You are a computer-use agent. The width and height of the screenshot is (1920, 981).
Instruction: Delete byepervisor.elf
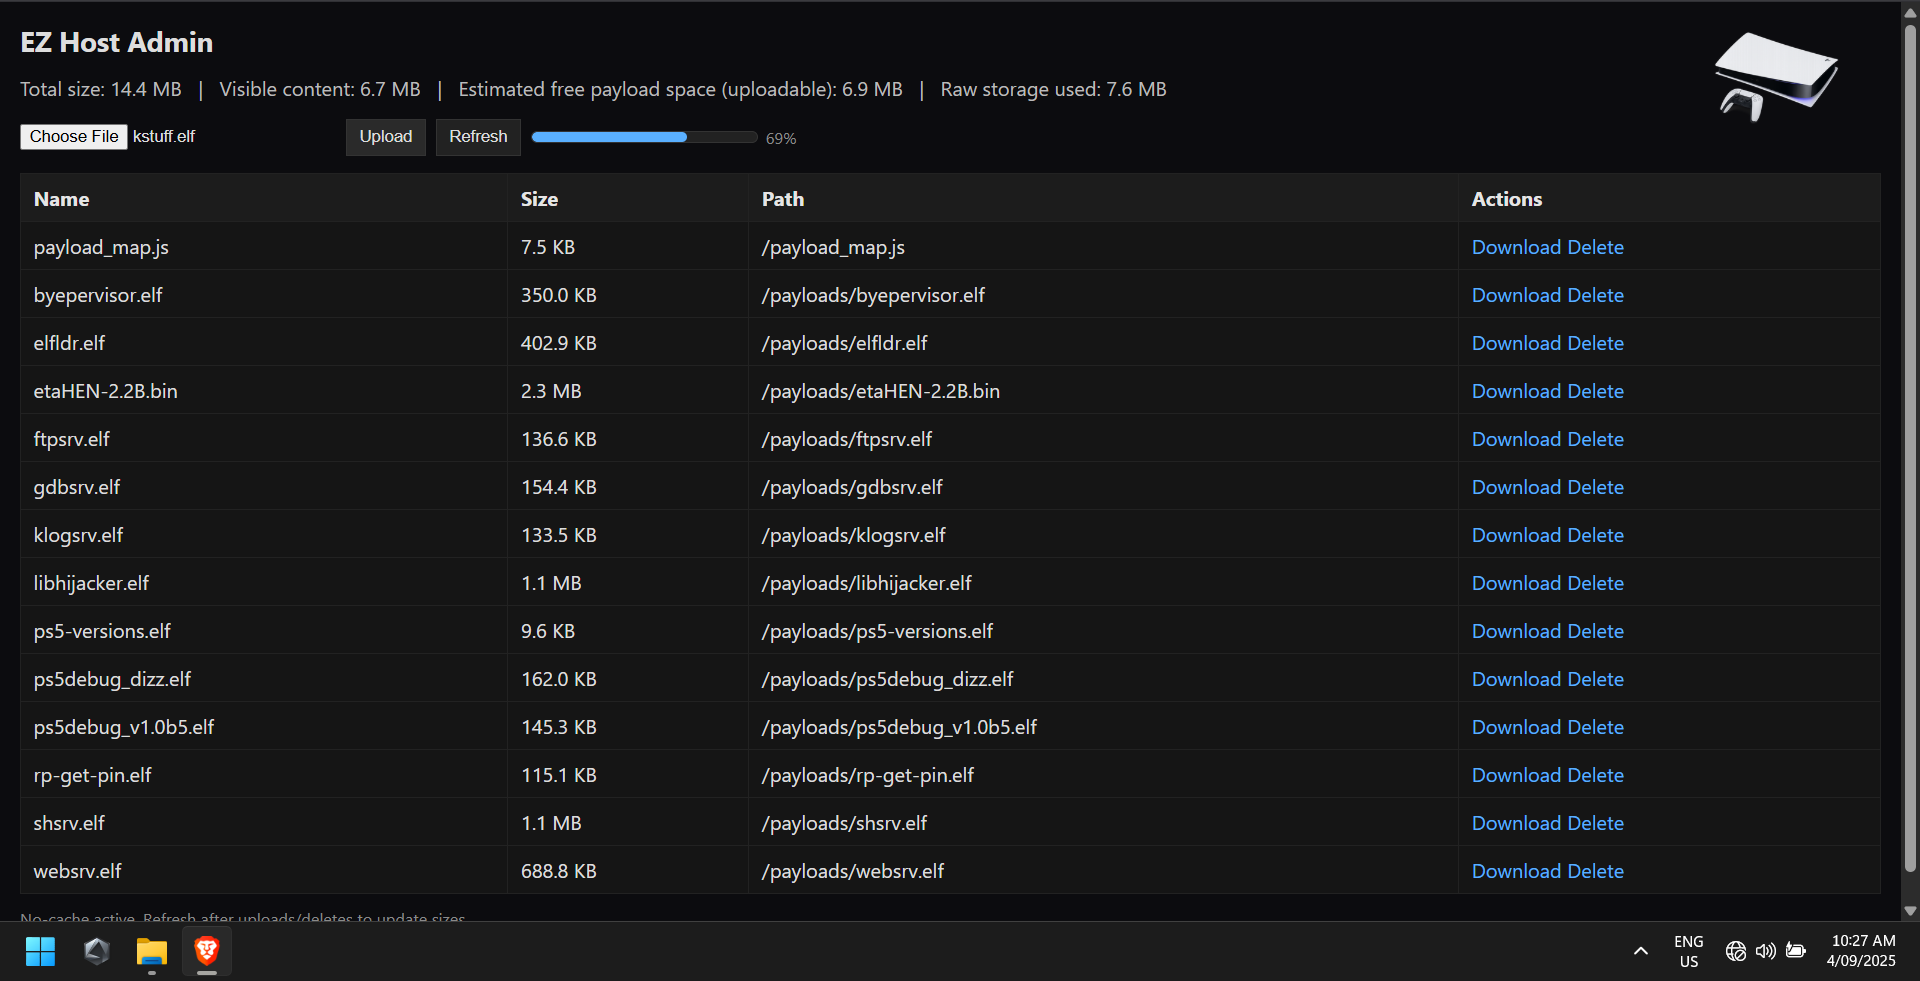(1595, 295)
